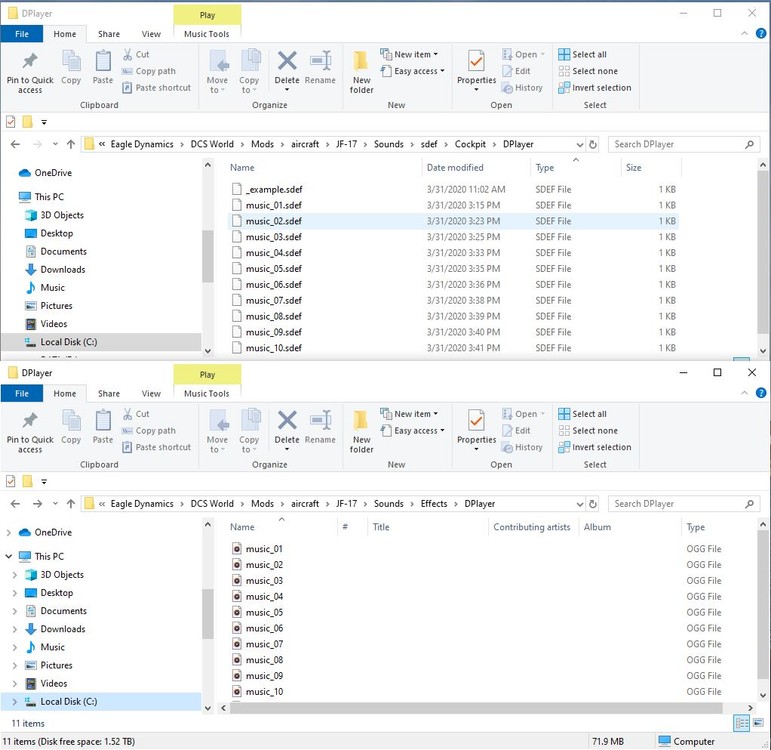This screenshot has height=750, width=771.
Task: Click Invert selection in the top window ribbon
Action: [x=595, y=88]
